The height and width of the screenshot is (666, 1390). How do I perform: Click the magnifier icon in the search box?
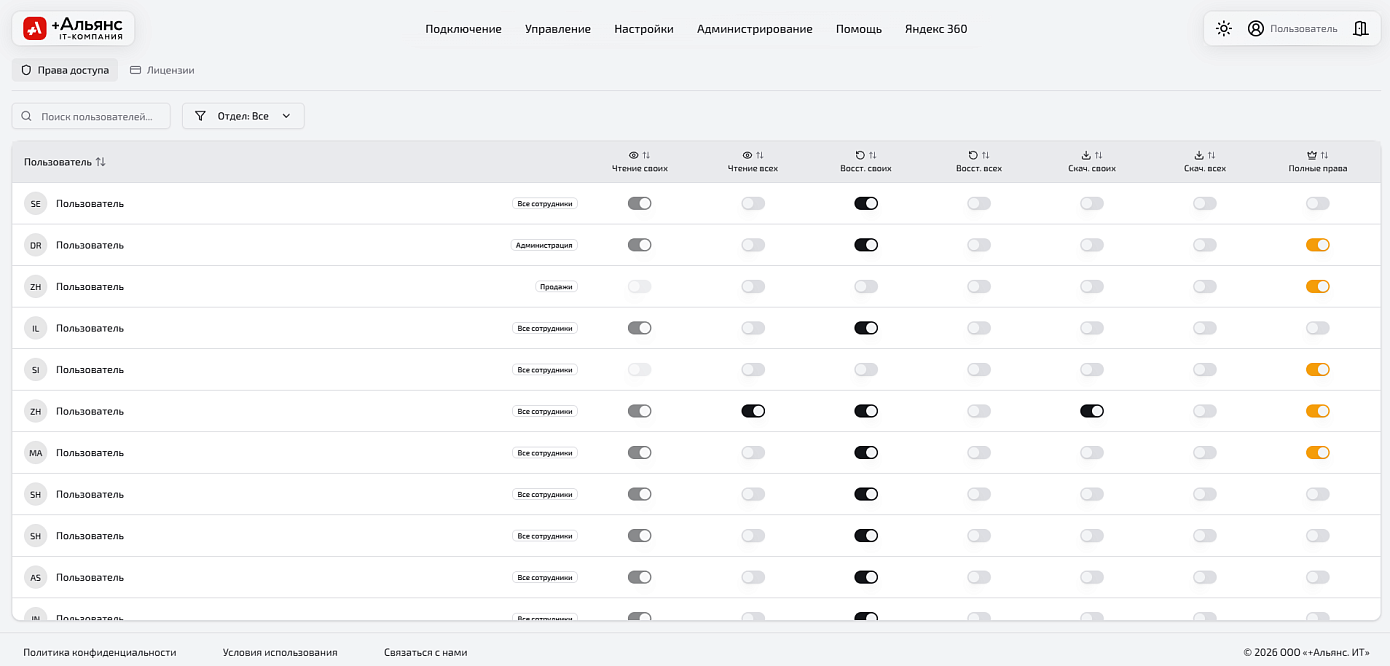[x=27, y=116]
